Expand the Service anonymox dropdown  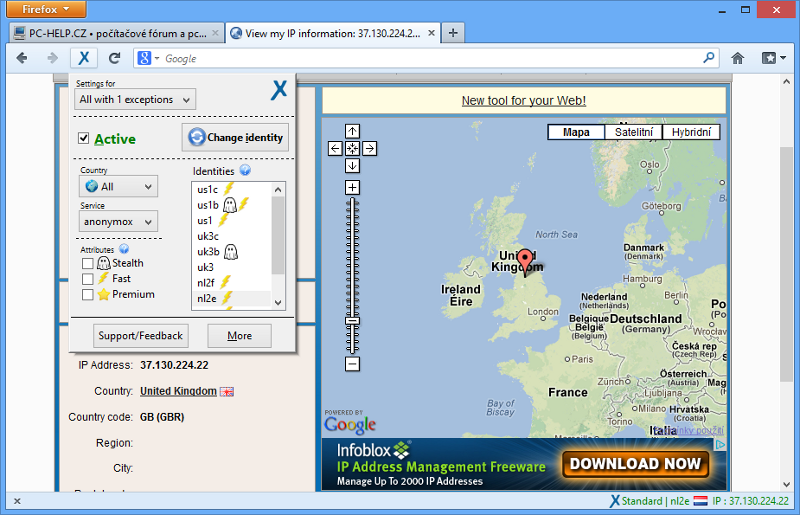119,221
